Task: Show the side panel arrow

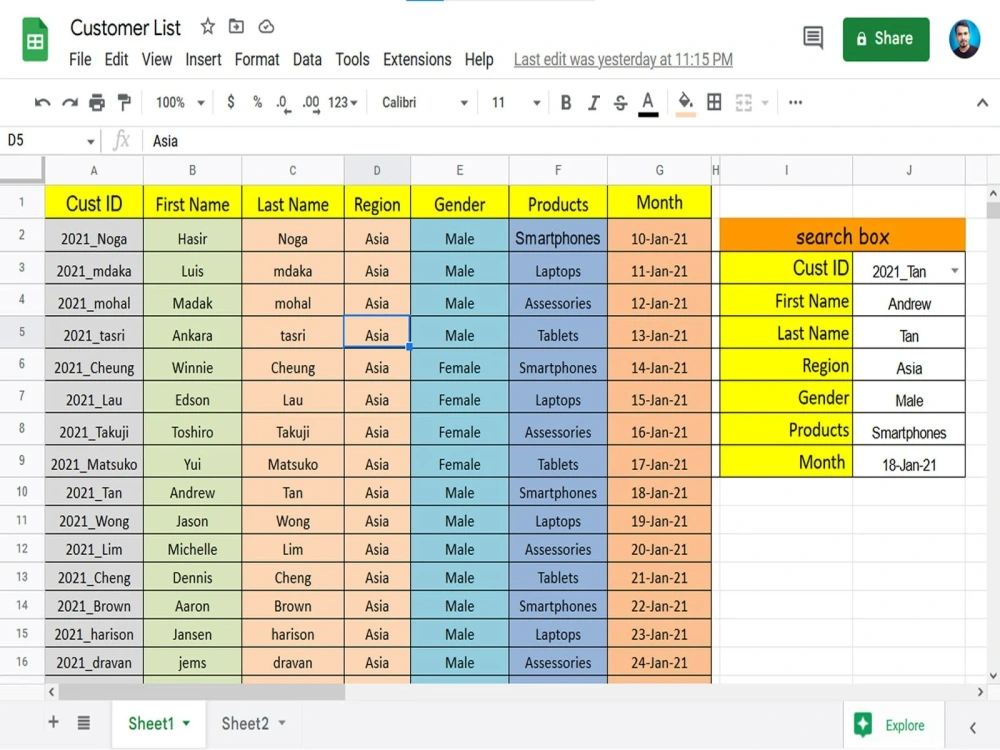Action: click(973, 727)
